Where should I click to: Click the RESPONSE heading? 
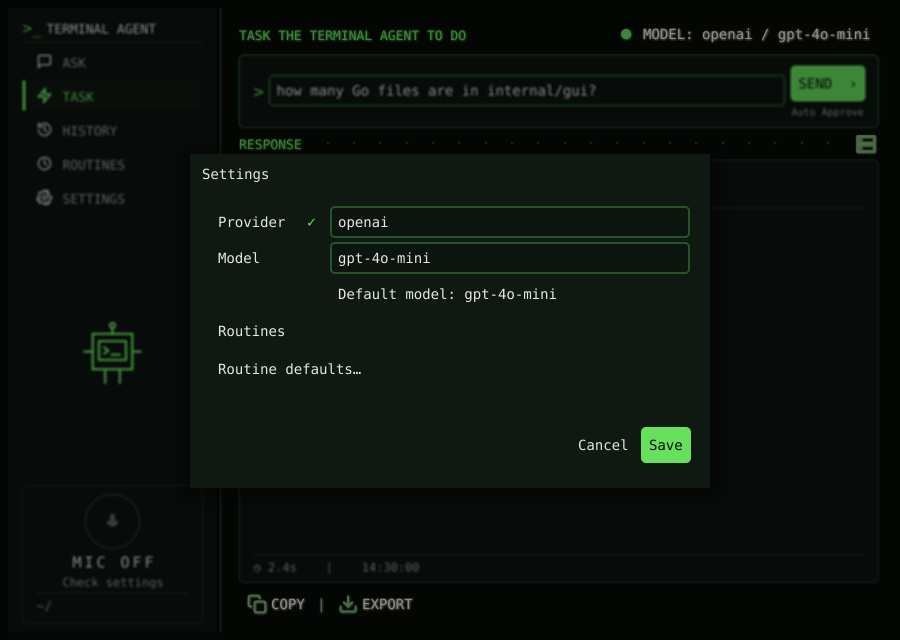point(270,144)
